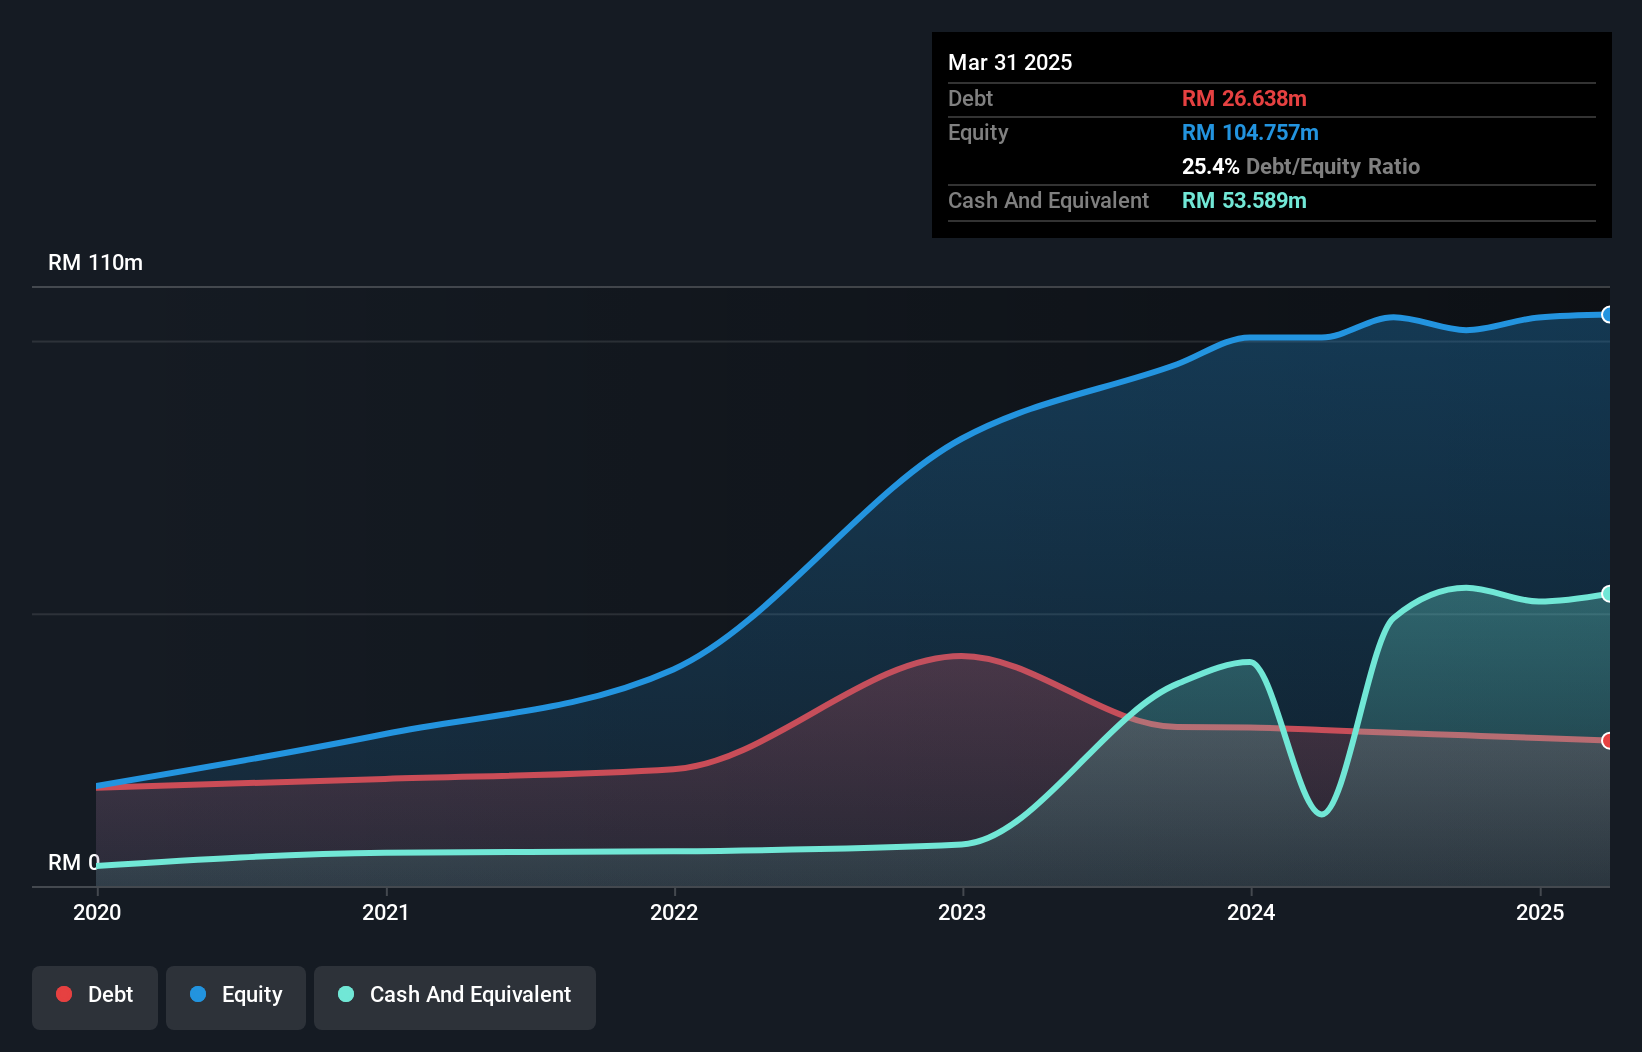Click the teal RM 53.589m Cash value
Viewport: 1642px width, 1052px height.
[x=1244, y=200]
